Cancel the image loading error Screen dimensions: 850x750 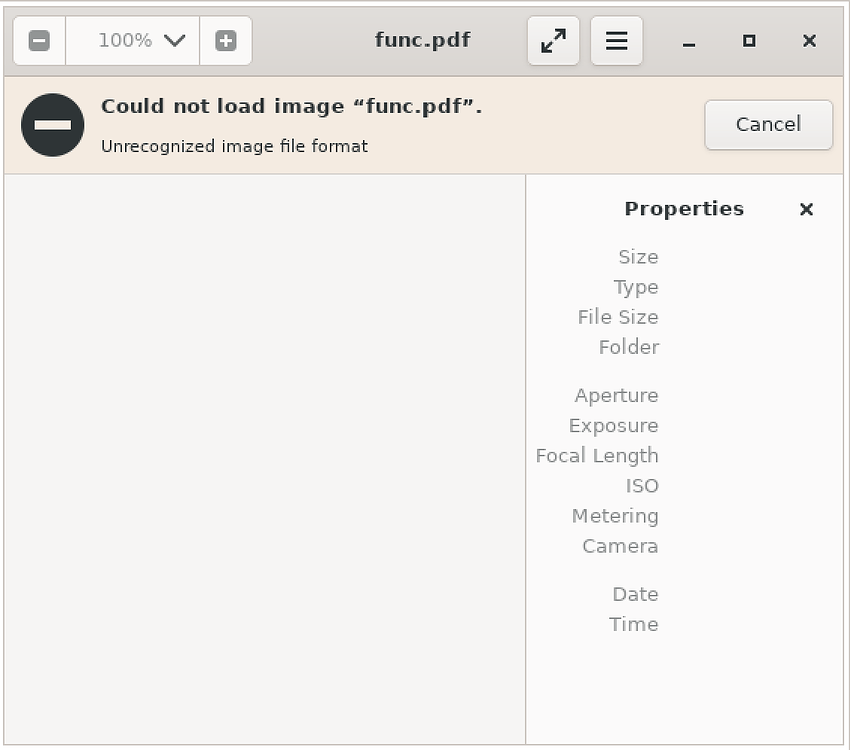(x=768, y=124)
